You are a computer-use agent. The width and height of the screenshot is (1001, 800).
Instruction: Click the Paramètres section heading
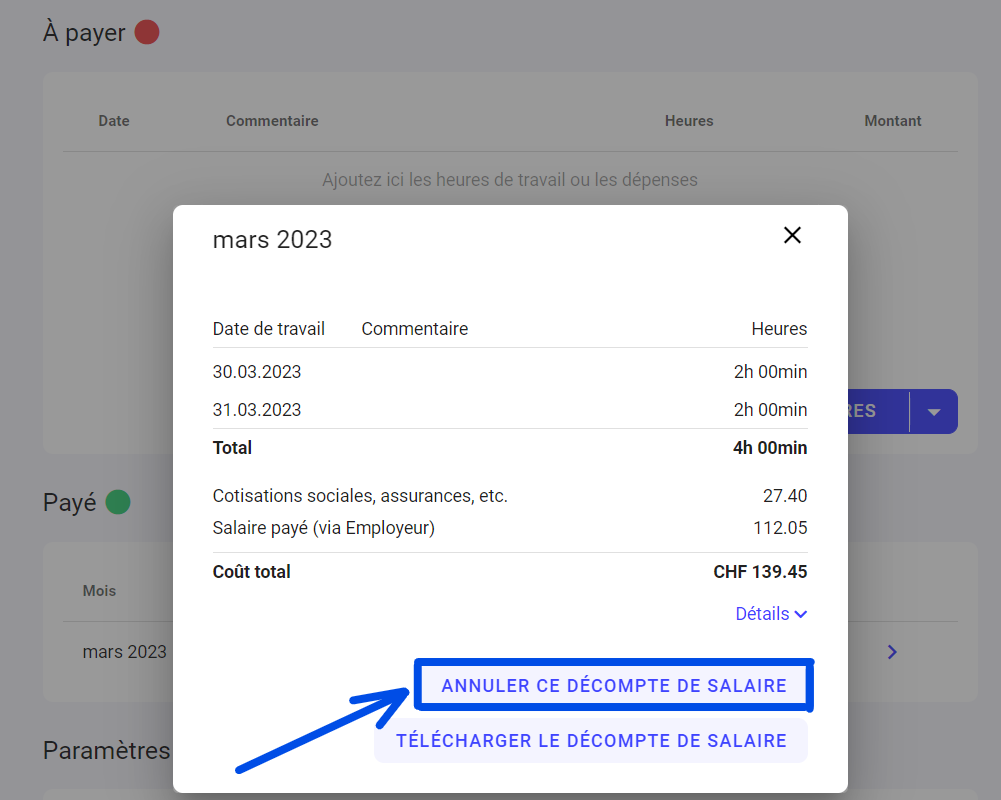point(107,750)
